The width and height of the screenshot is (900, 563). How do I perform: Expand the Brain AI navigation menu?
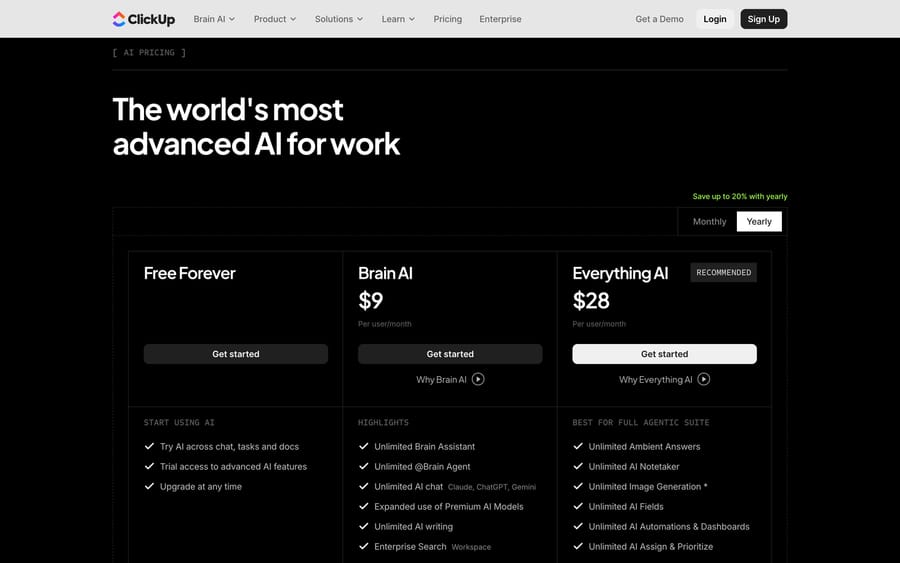[214, 19]
